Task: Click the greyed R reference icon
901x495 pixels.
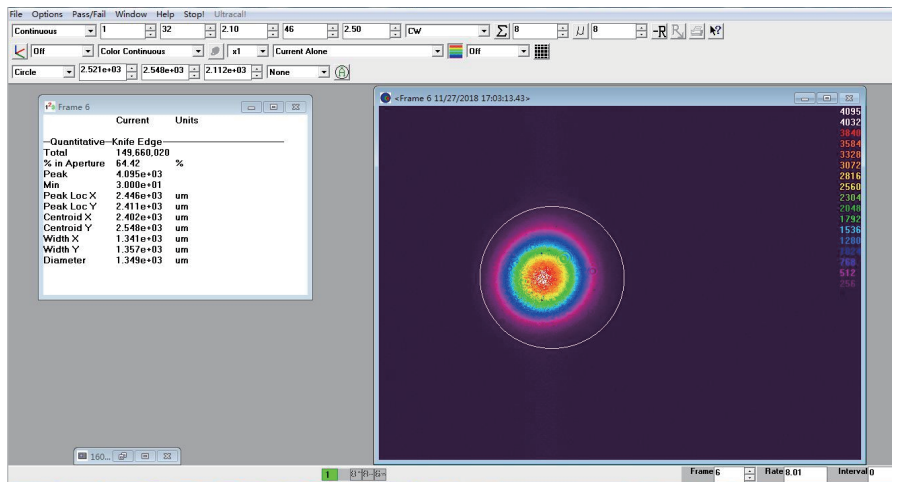Action: pyautogui.click(x=678, y=31)
